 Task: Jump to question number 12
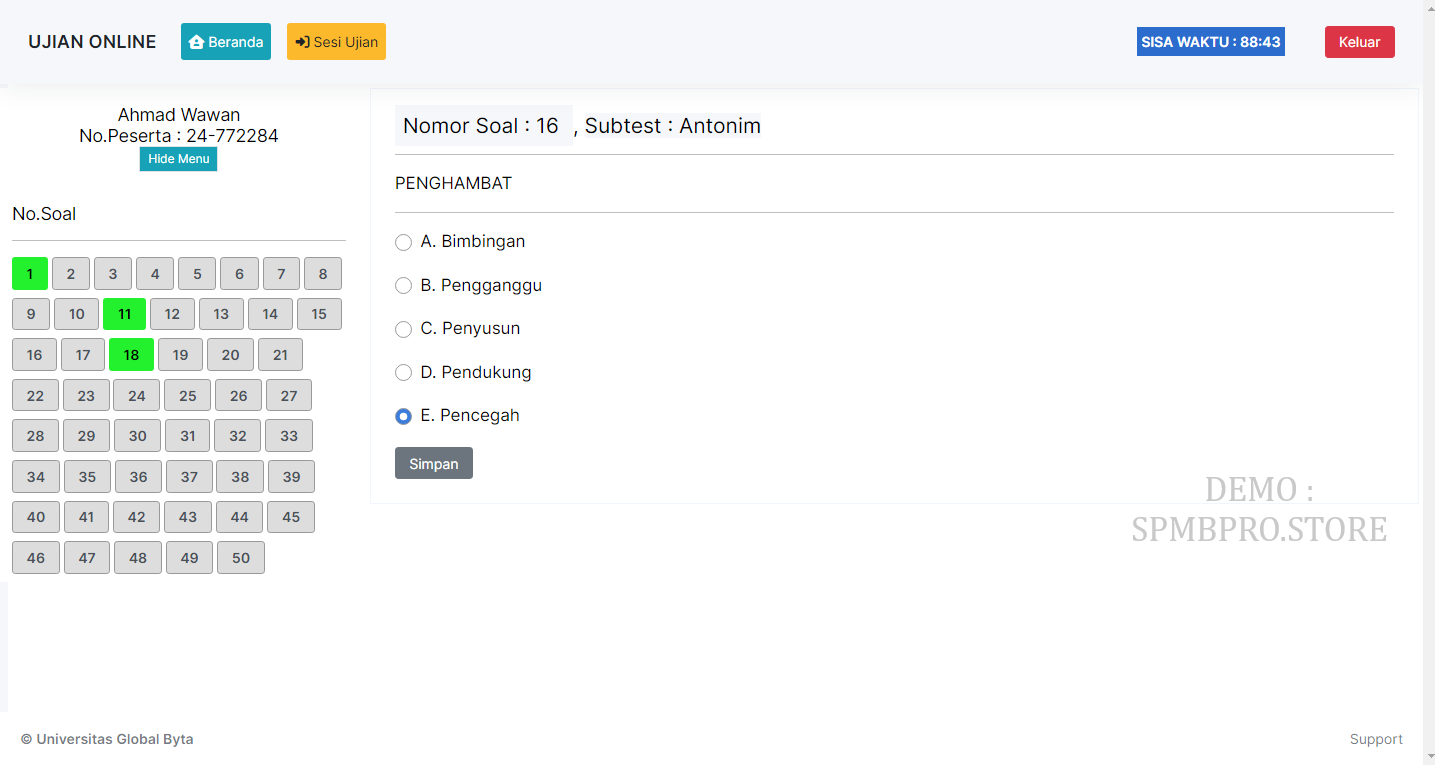coord(172,314)
